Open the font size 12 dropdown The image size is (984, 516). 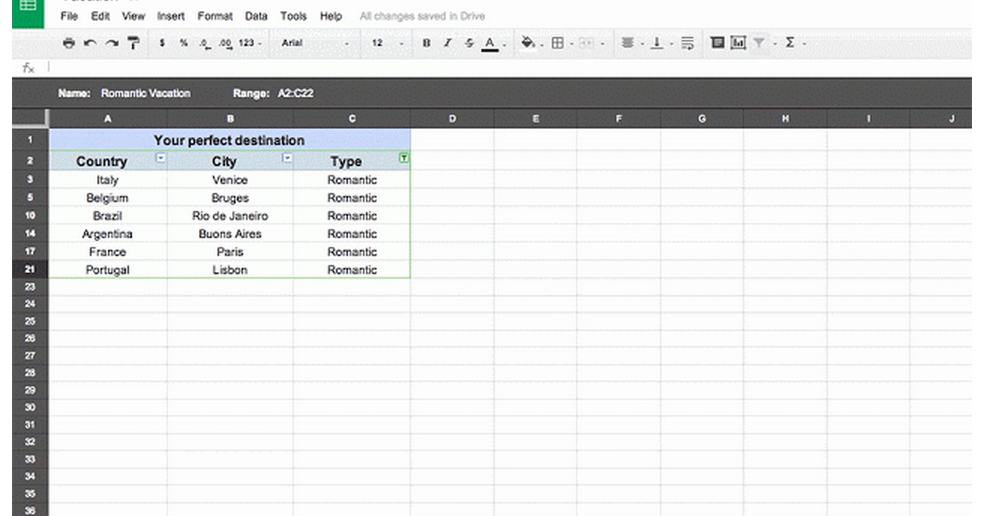(x=387, y=43)
